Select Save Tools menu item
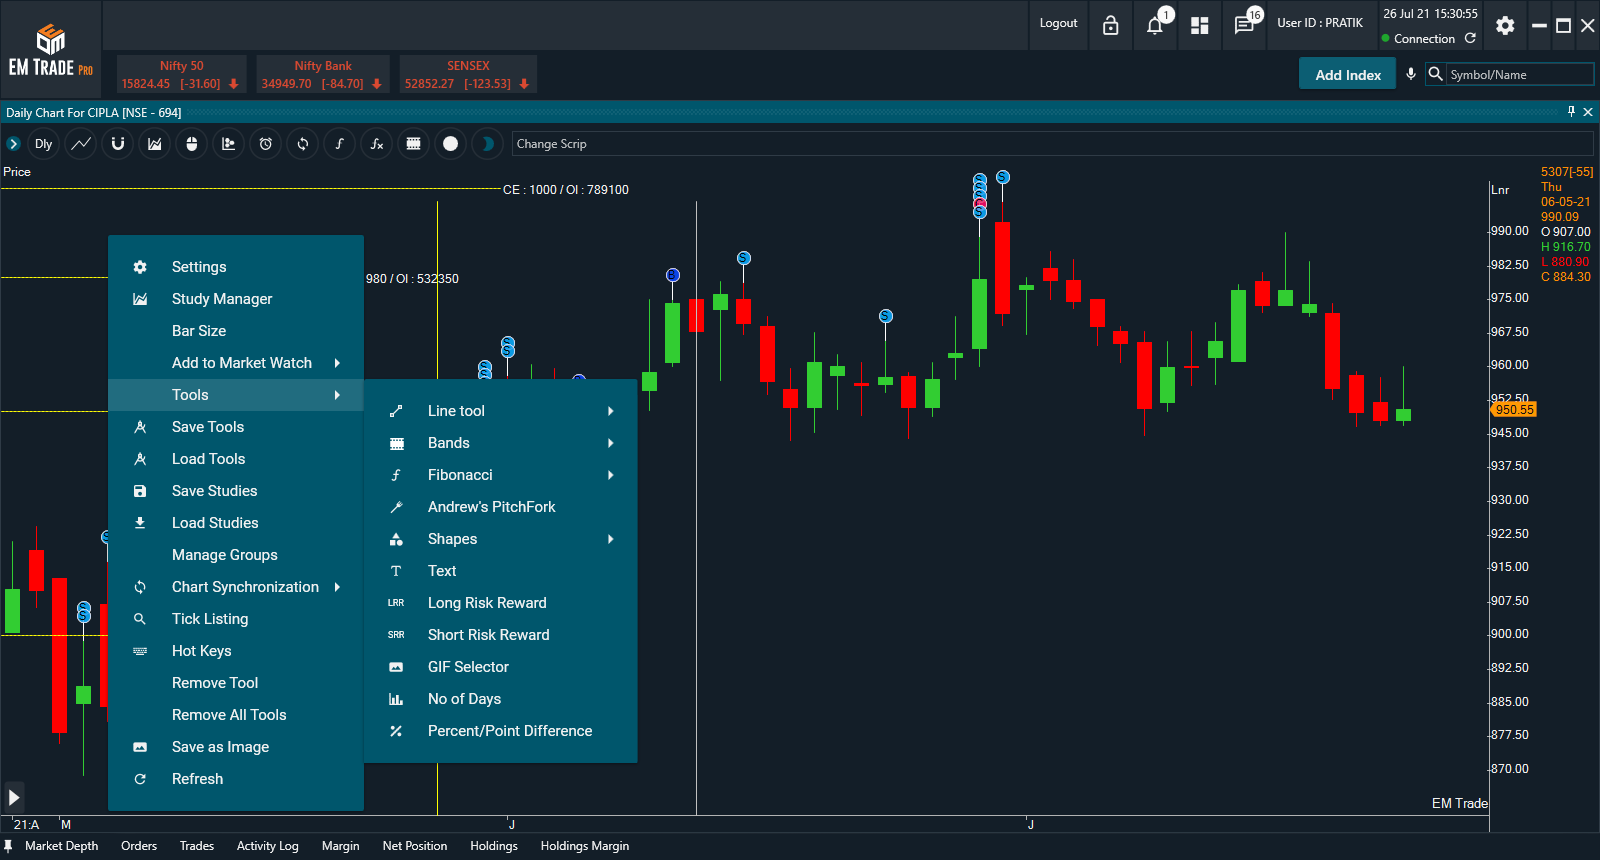Image resolution: width=1600 pixels, height=860 pixels. (x=236, y=427)
